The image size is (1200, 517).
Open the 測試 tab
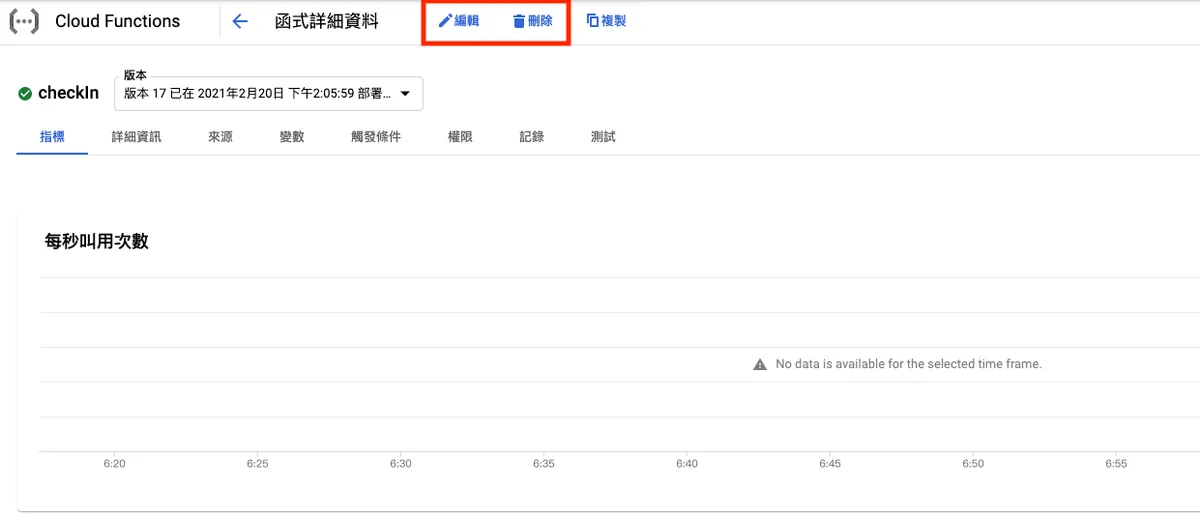pyautogui.click(x=603, y=137)
